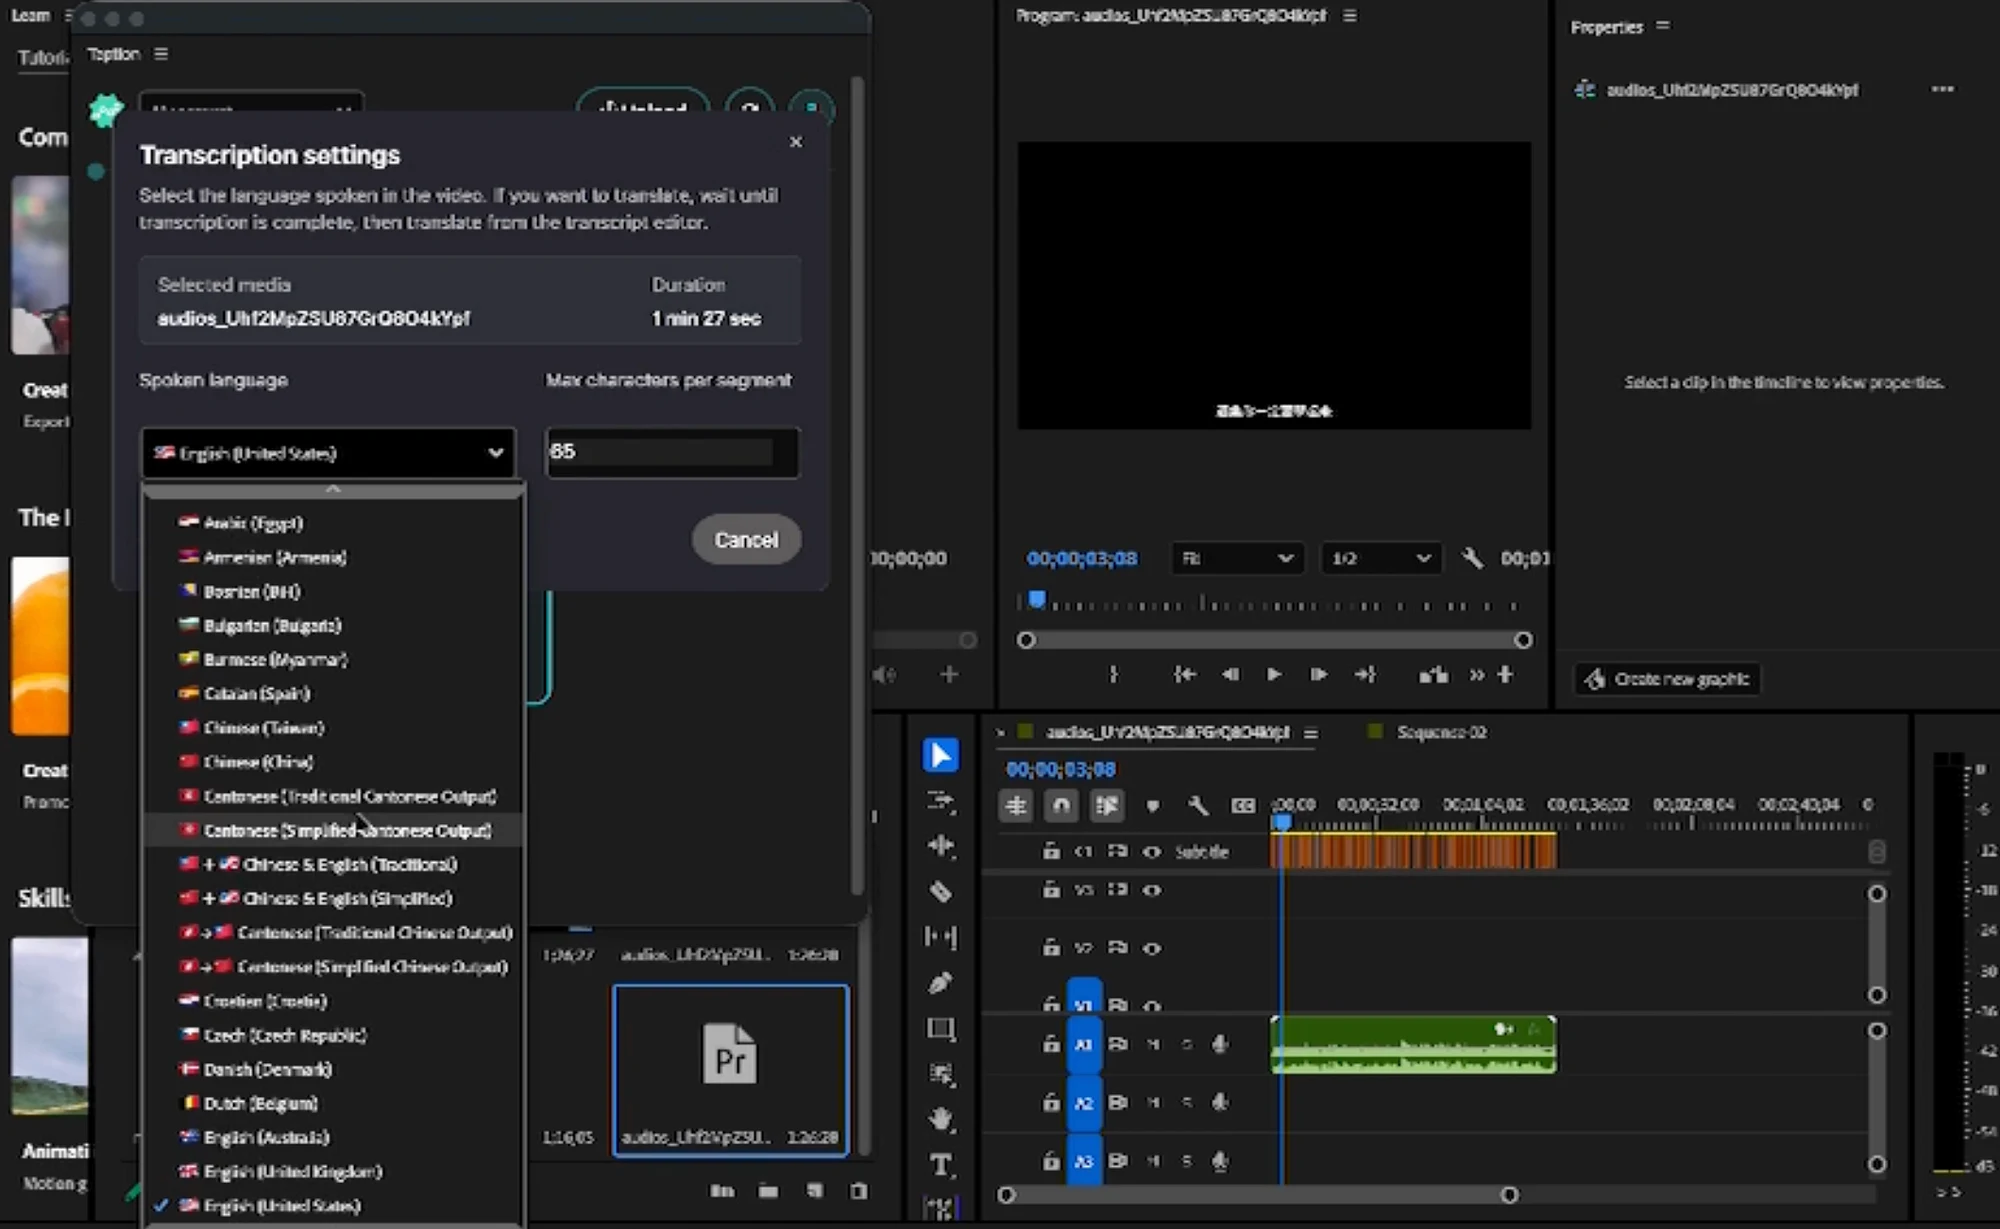Go to Out point in Program monitor
The width and height of the screenshot is (2000, 1229).
[x=1365, y=675]
